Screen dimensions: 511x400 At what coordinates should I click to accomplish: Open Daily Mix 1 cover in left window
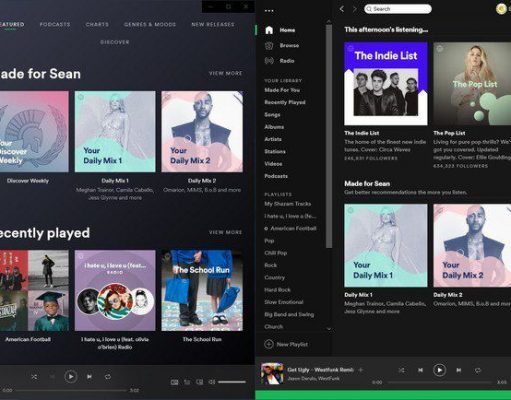coord(115,132)
